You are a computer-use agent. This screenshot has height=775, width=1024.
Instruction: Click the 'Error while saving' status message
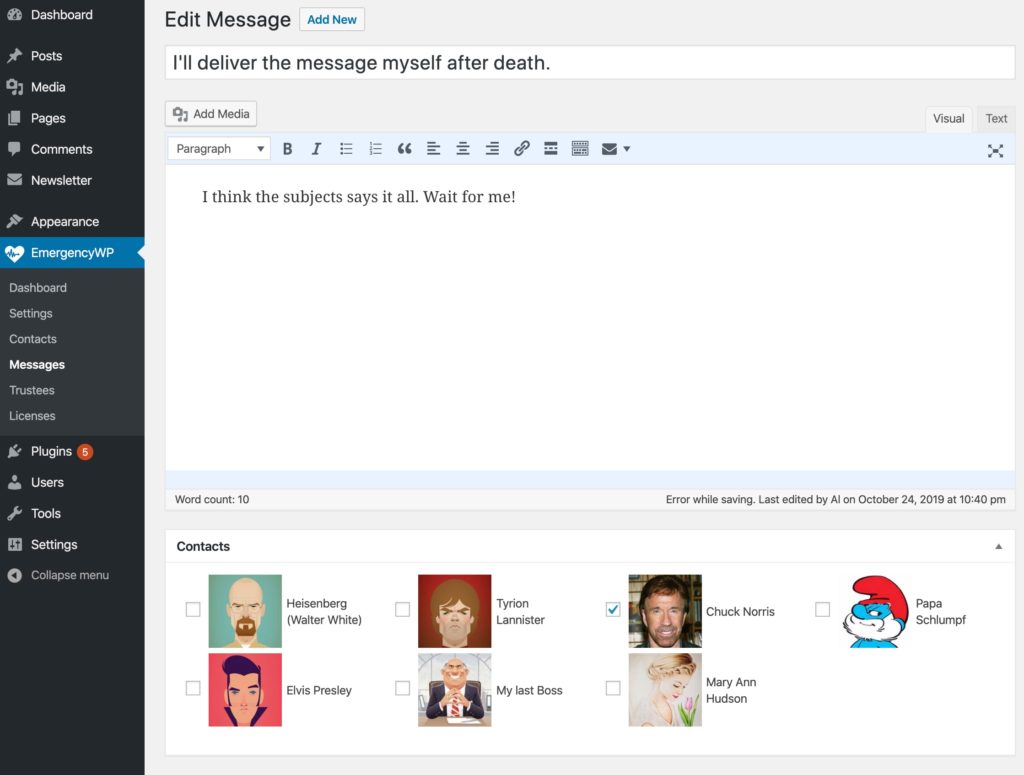tap(836, 499)
